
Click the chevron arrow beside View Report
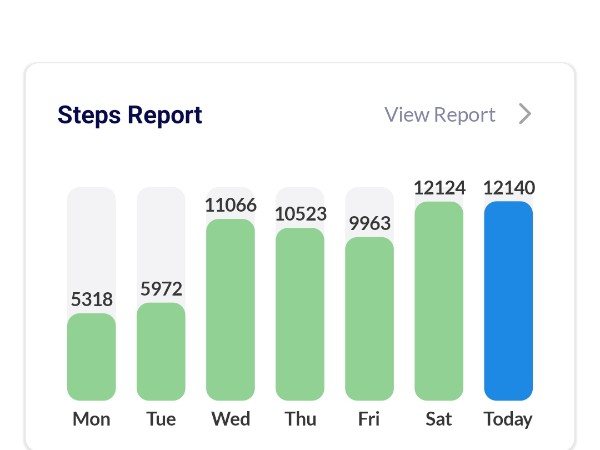tap(525, 114)
